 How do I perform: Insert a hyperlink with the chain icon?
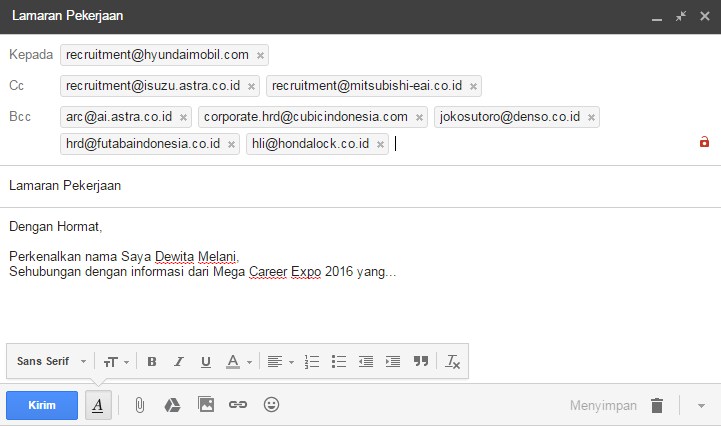click(x=238, y=405)
